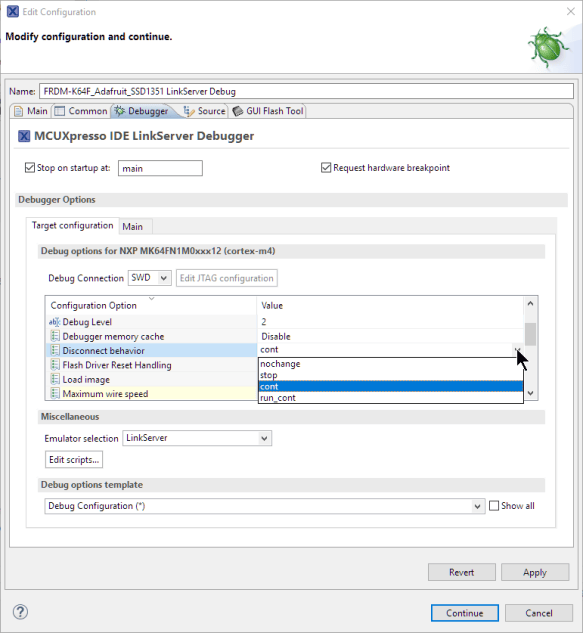Click the Cancel button
583x633 pixels.
coord(539,613)
